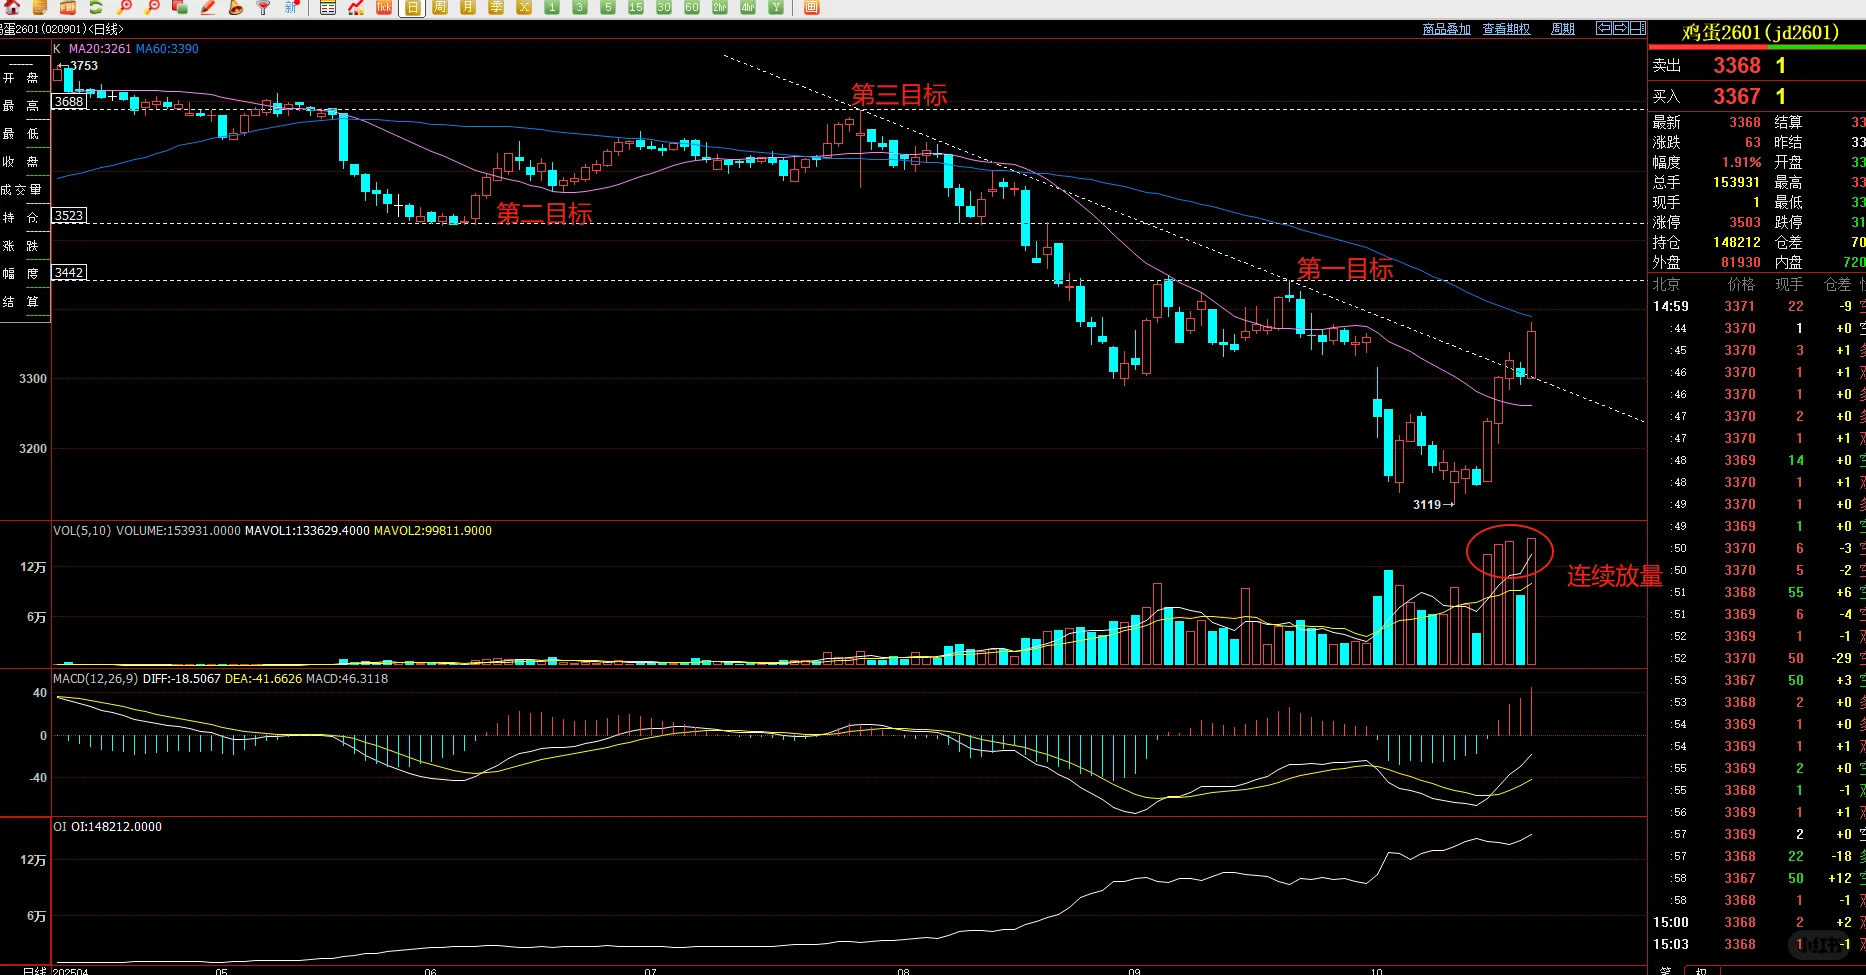Select the 3442 price line label

pos(69,273)
